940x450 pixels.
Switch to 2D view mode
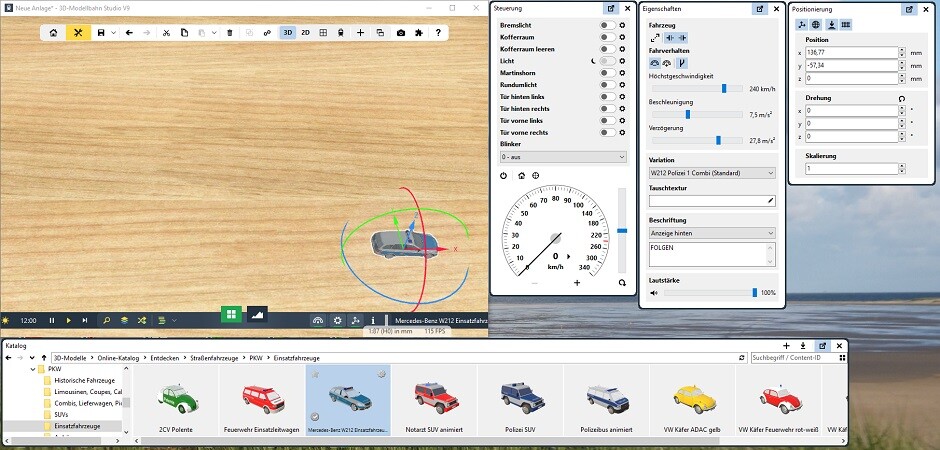(x=305, y=33)
